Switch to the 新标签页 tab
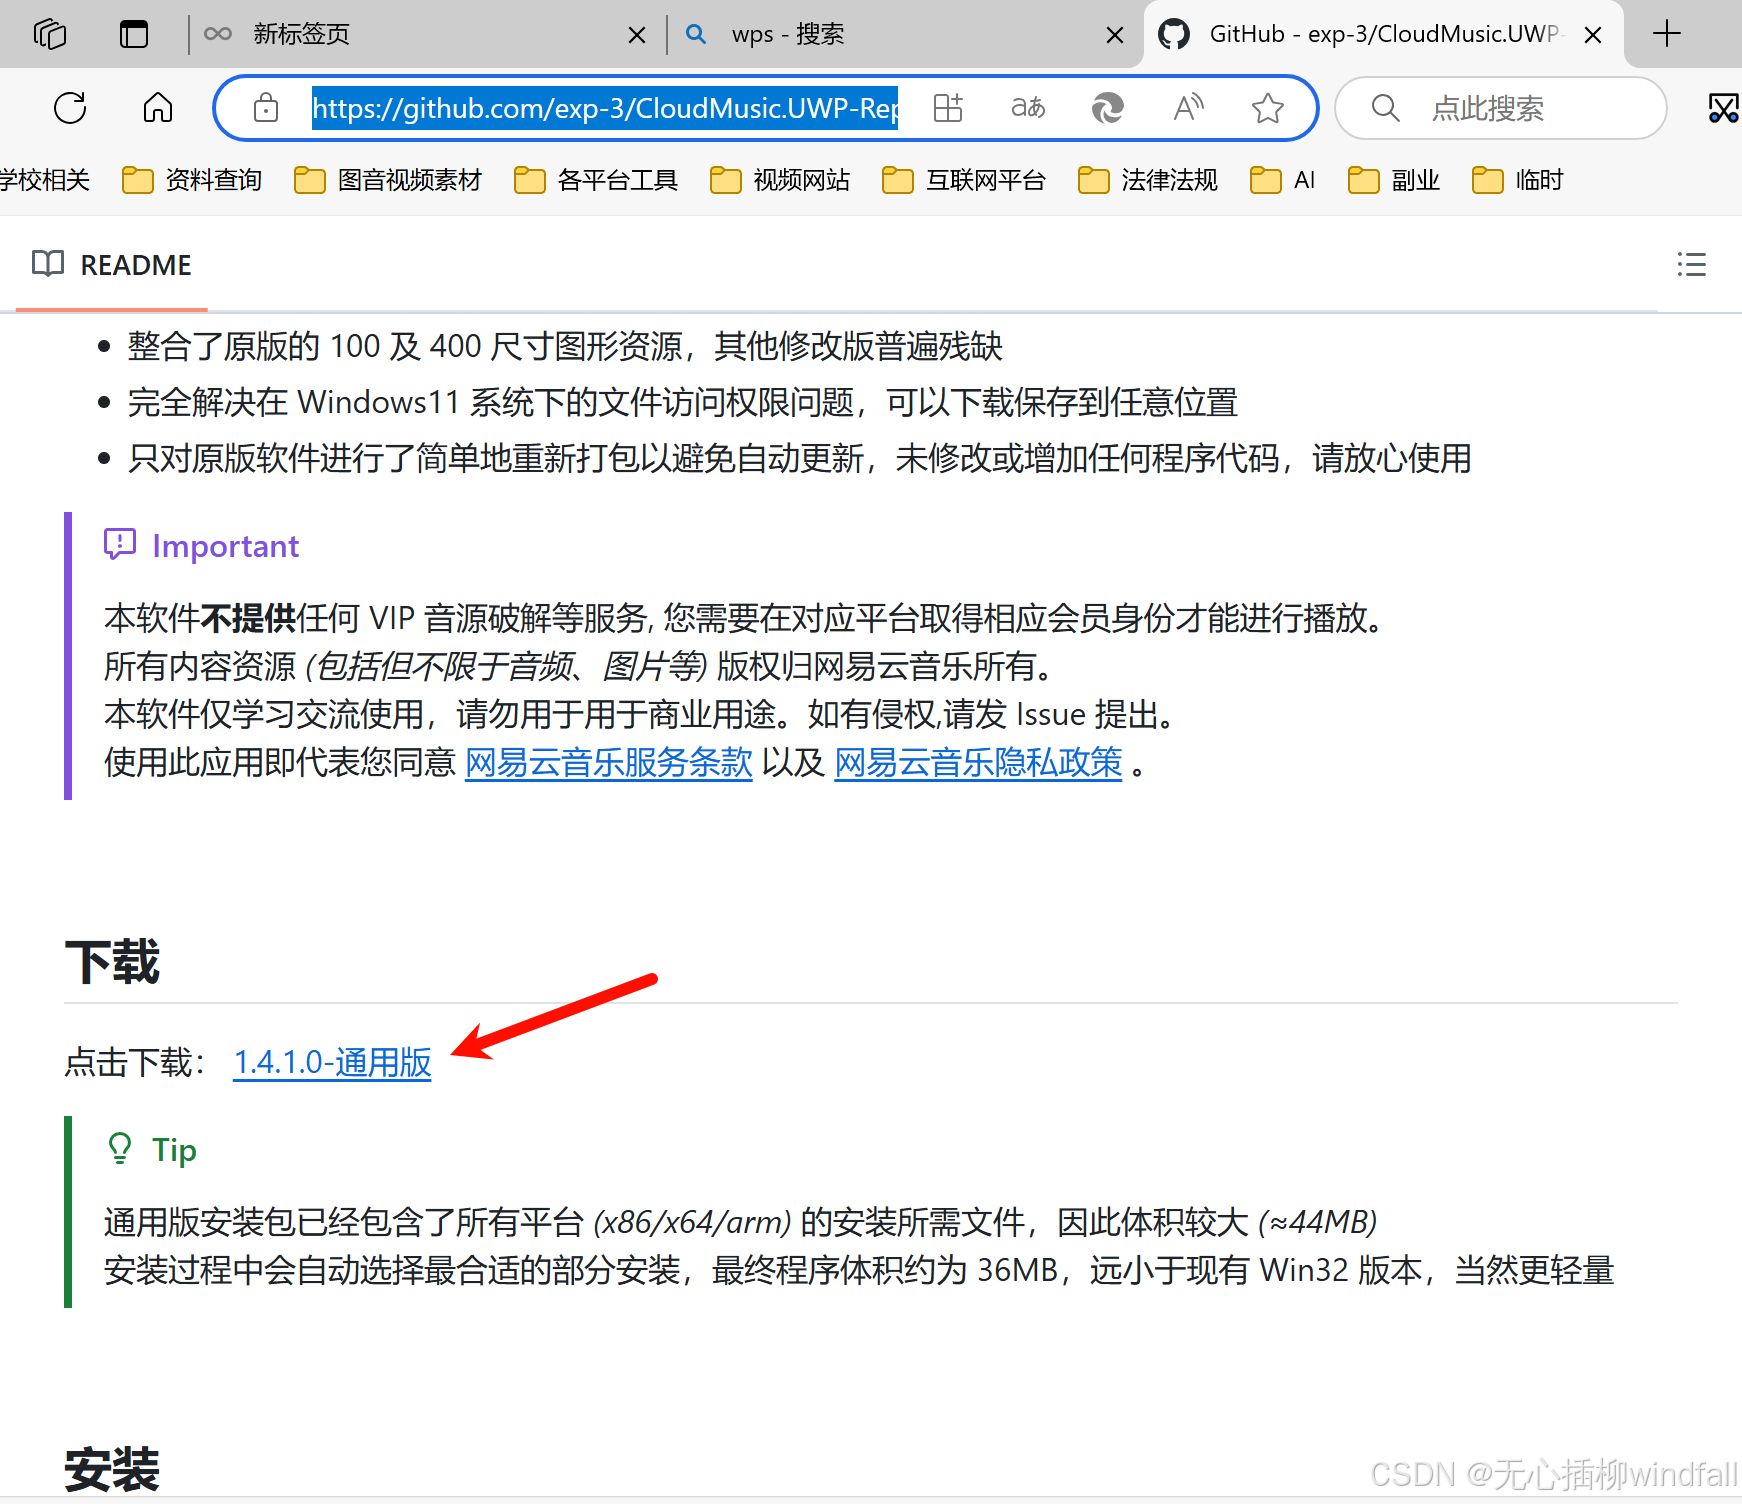 pyautogui.click(x=420, y=34)
